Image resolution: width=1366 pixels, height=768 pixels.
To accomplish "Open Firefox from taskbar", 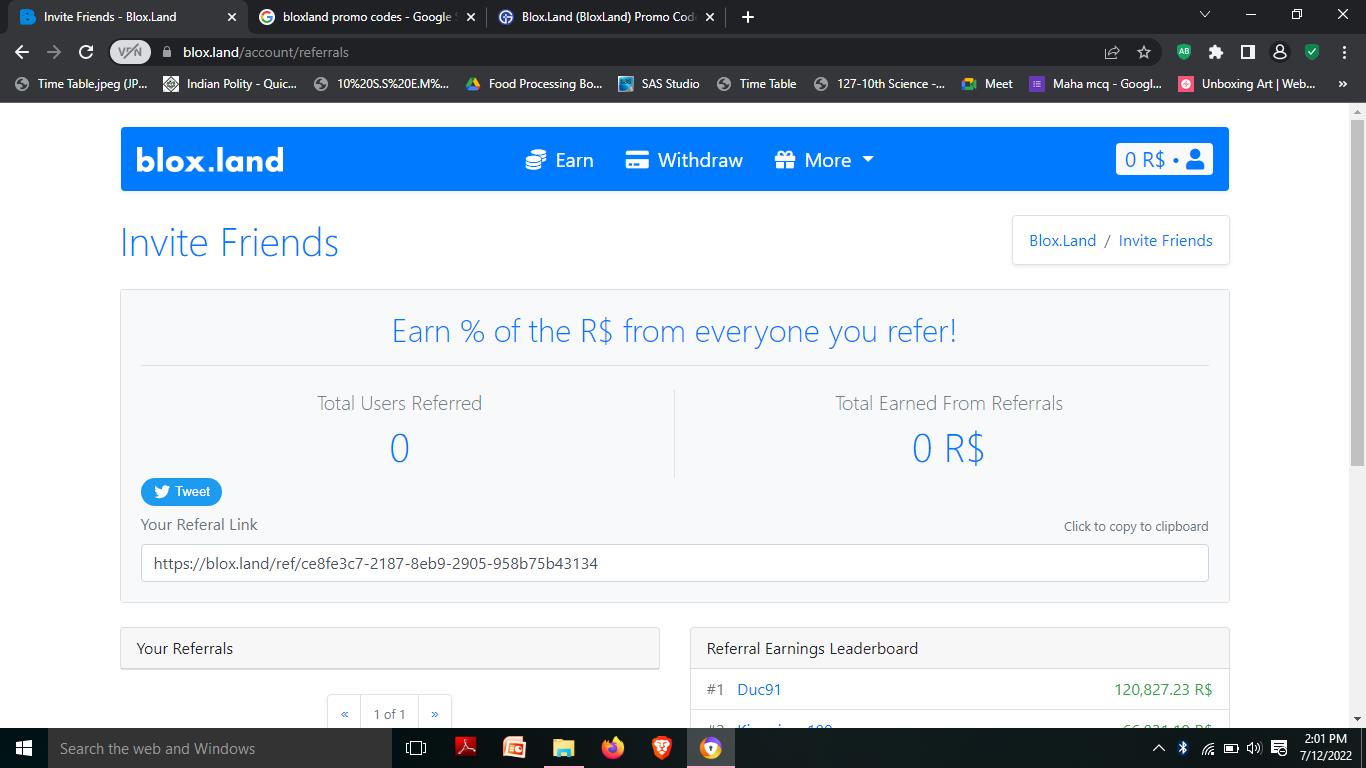I will click(612, 748).
